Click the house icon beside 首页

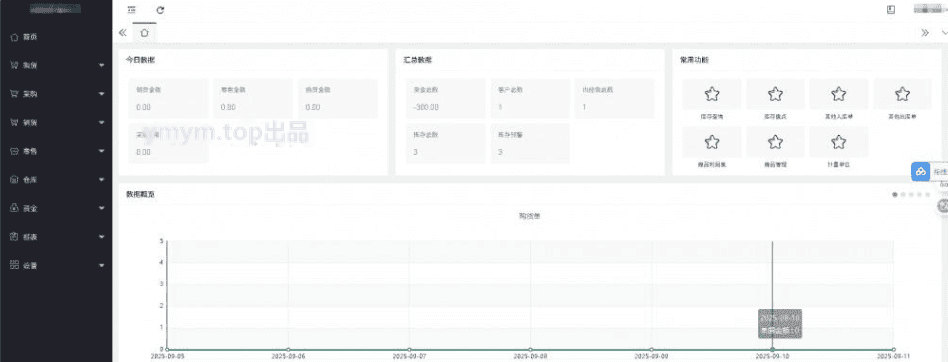click(x=15, y=37)
